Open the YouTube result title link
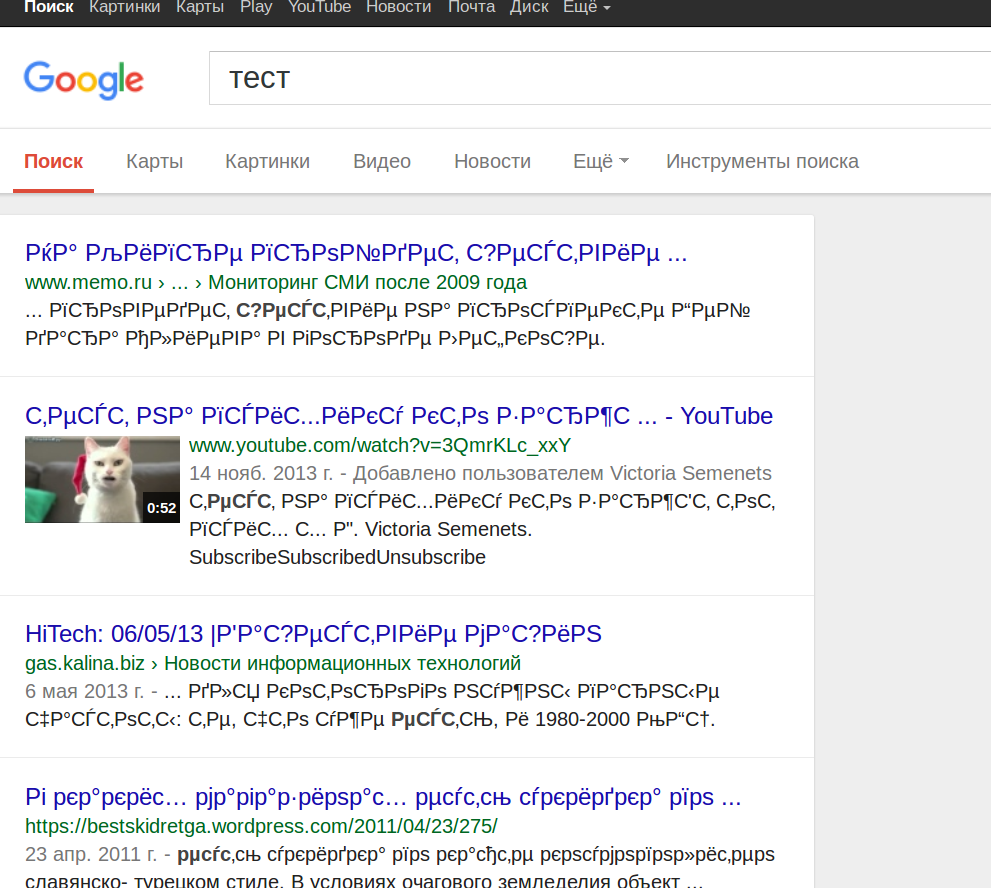The image size is (991, 888). point(399,416)
